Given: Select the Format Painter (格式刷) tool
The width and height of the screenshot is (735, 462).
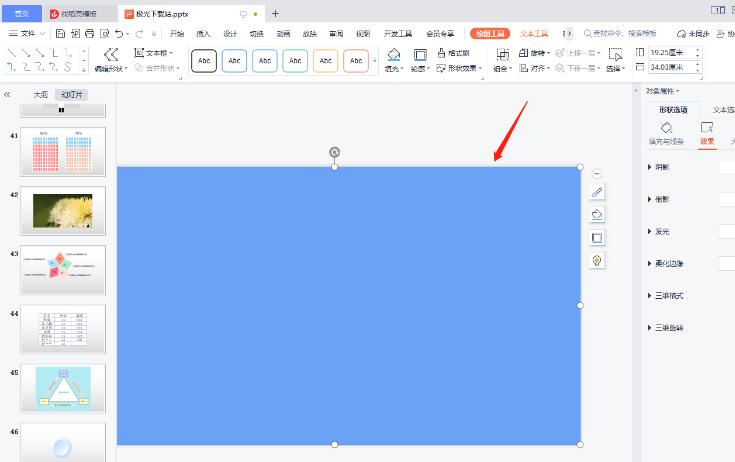Looking at the screenshot, I should 453,52.
